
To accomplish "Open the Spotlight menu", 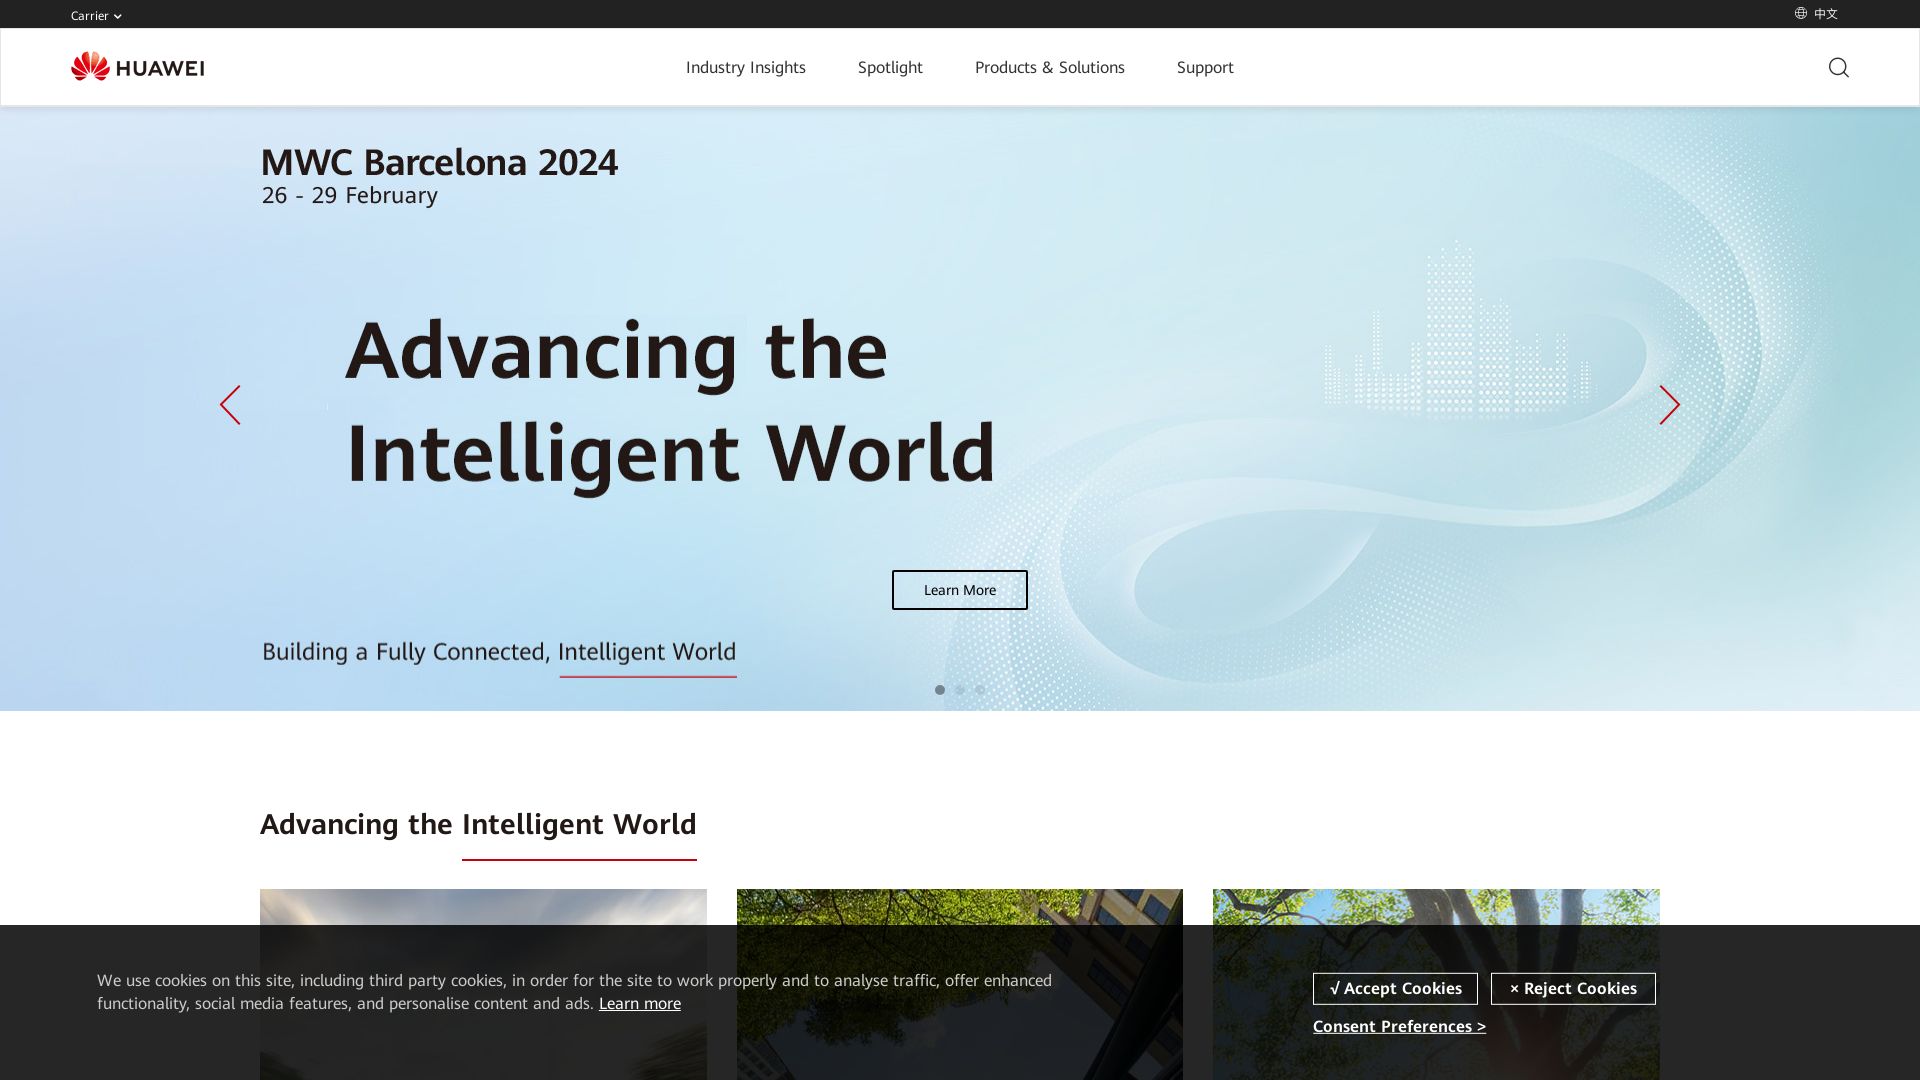I will [890, 67].
